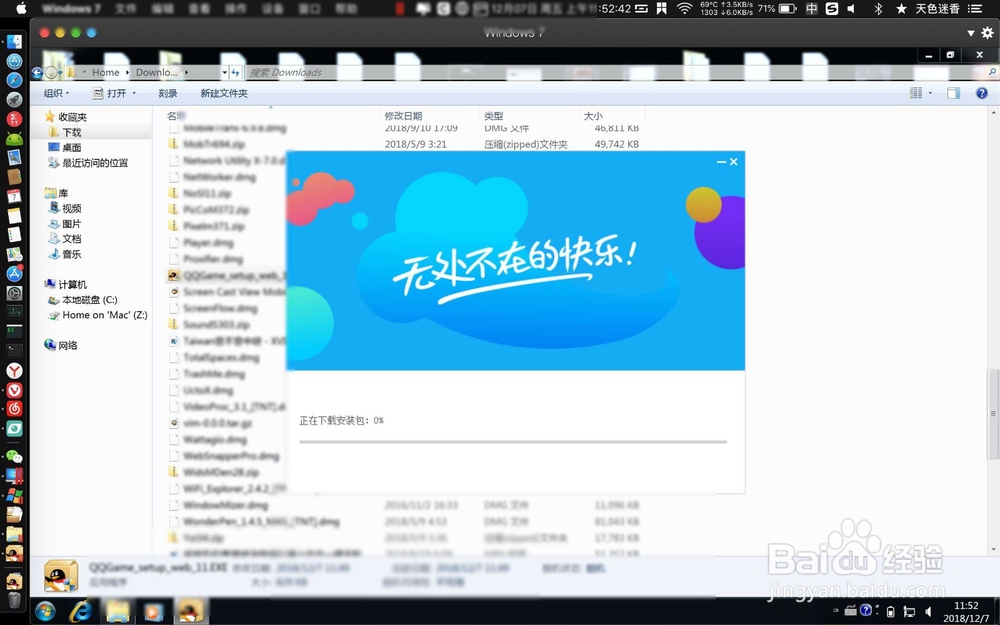Sort by 修改日期 column header

click(403, 115)
